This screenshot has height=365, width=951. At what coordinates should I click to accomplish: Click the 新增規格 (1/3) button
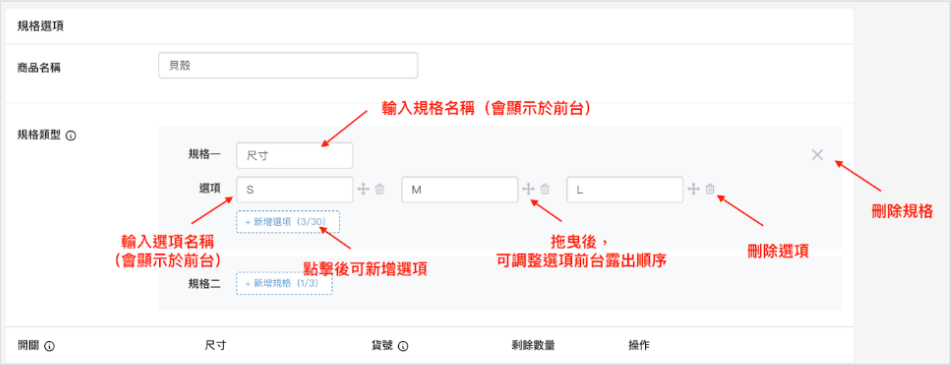tap(284, 283)
